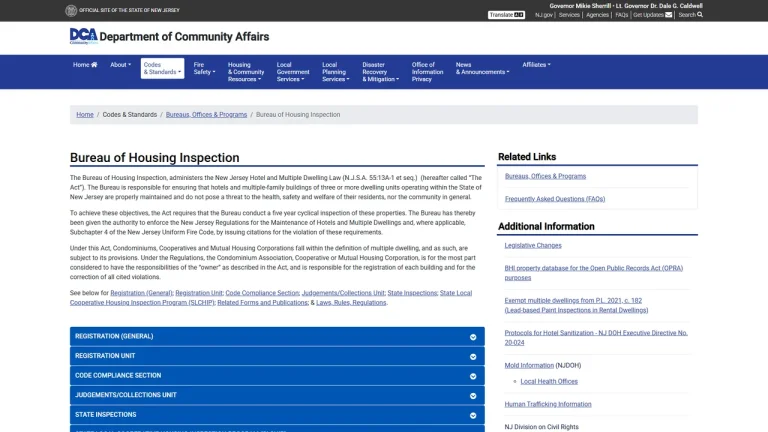This screenshot has height=432, width=768.
Task: Click chevron icon on Judgements/Collections Unit row
Action: coord(473,396)
